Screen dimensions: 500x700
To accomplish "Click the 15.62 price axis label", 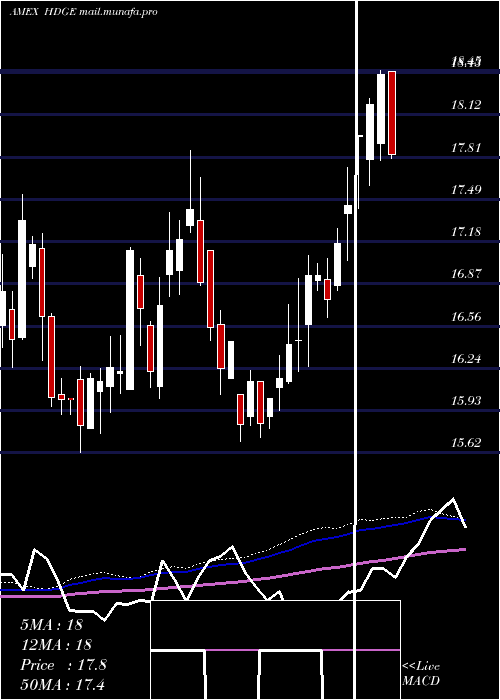I will coord(466,442).
